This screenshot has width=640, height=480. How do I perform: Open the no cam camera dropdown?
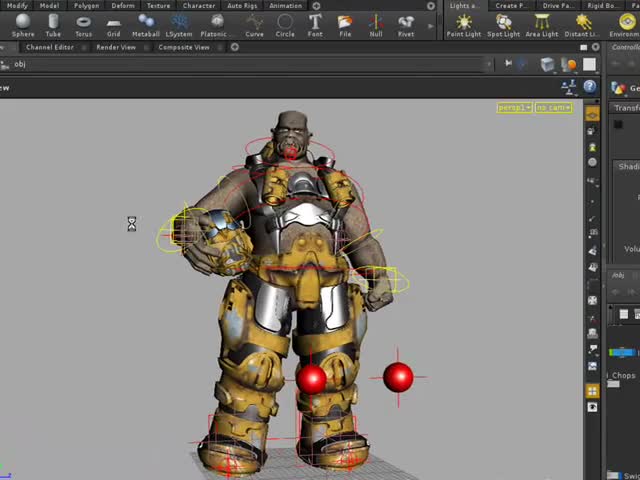(x=553, y=107)
